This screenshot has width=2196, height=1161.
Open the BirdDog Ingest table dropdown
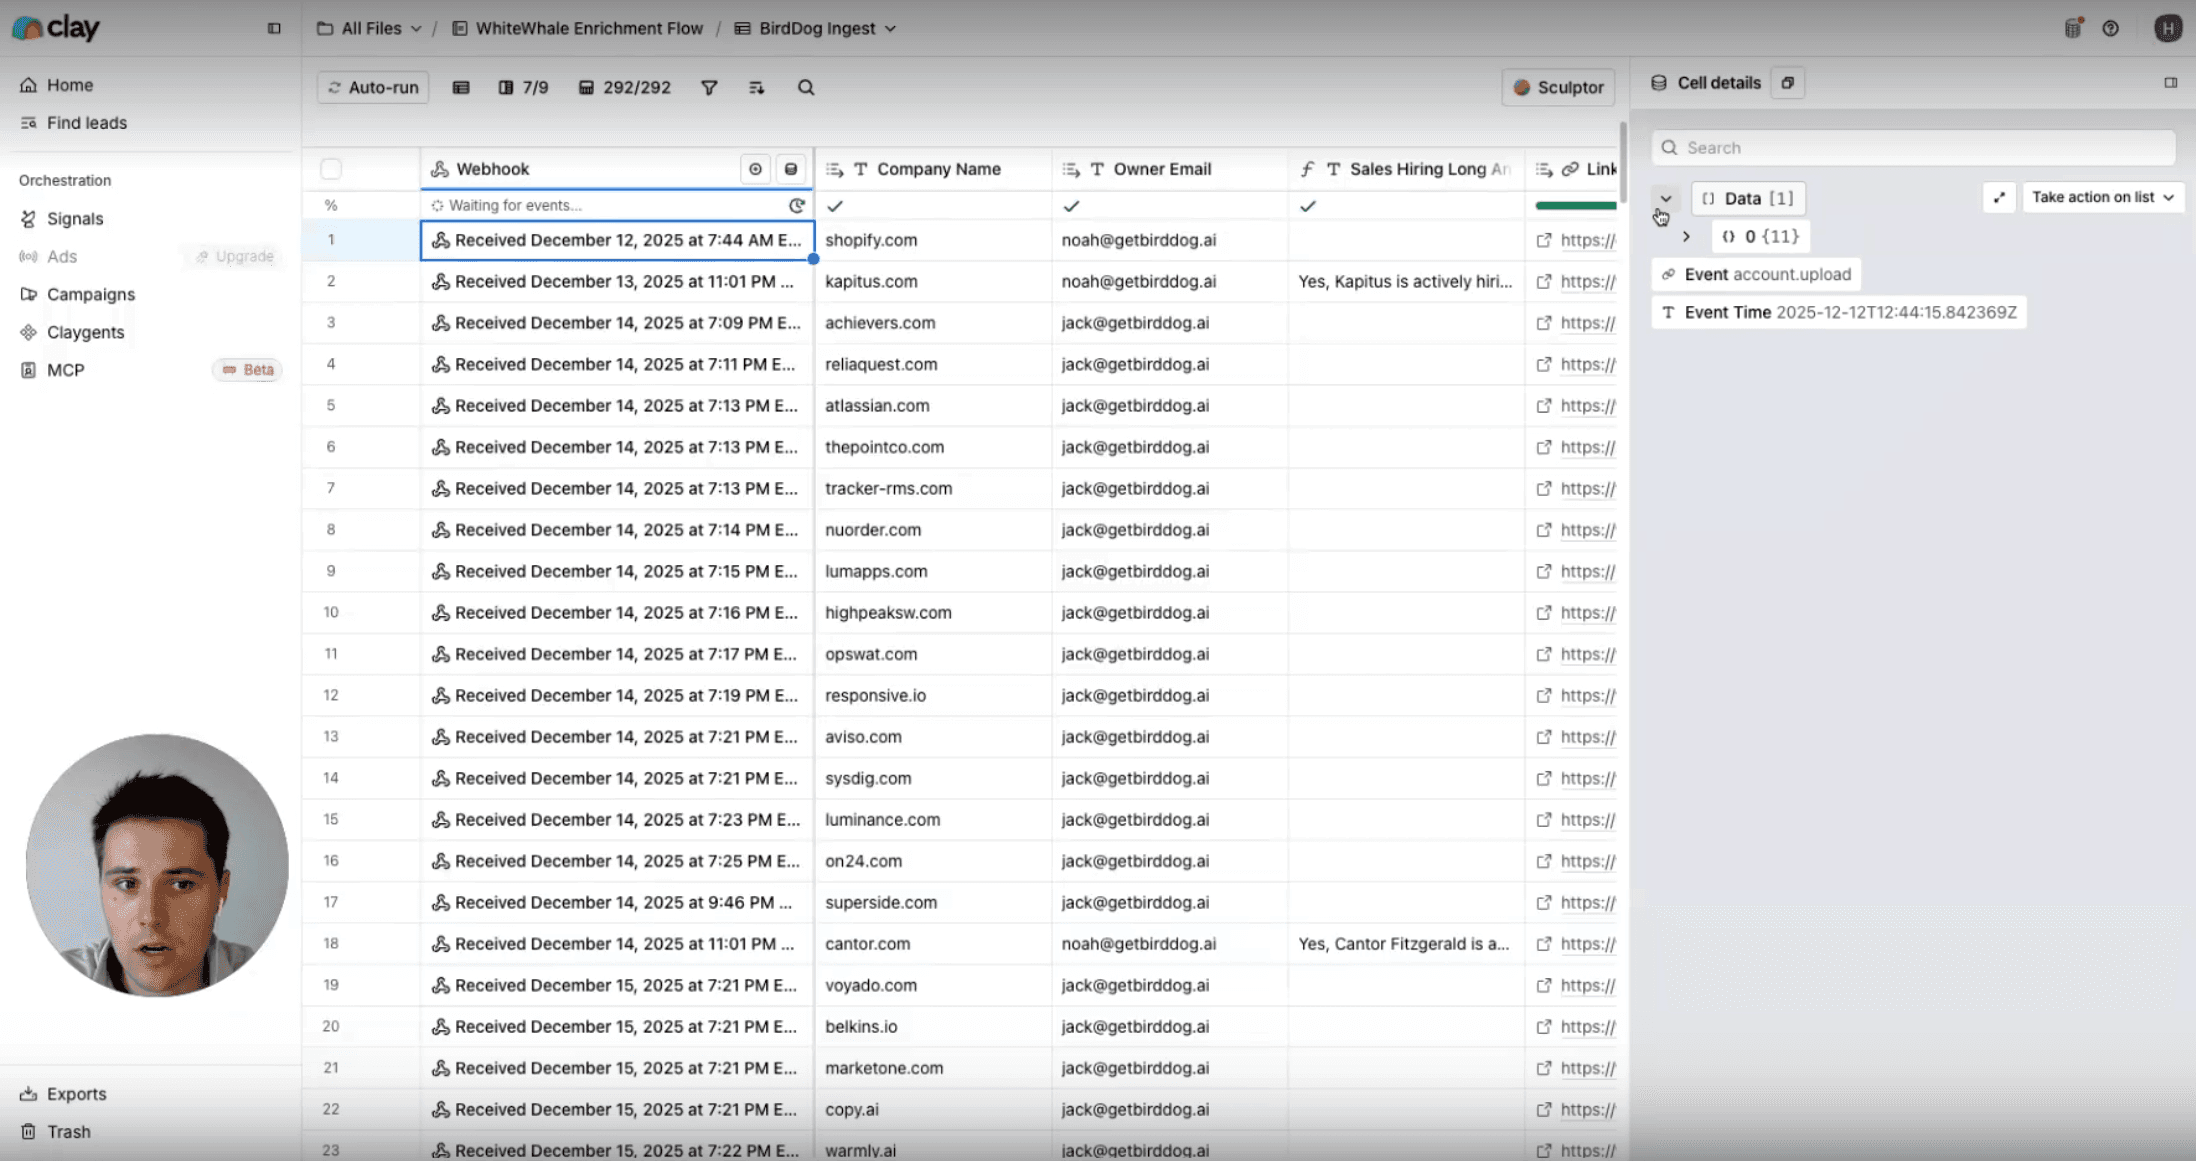click(816, 29)
